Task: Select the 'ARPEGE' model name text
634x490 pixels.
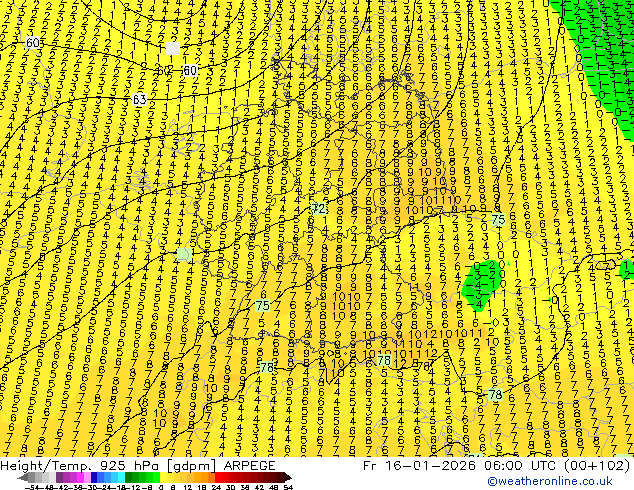Action: [x=249, y=466]
